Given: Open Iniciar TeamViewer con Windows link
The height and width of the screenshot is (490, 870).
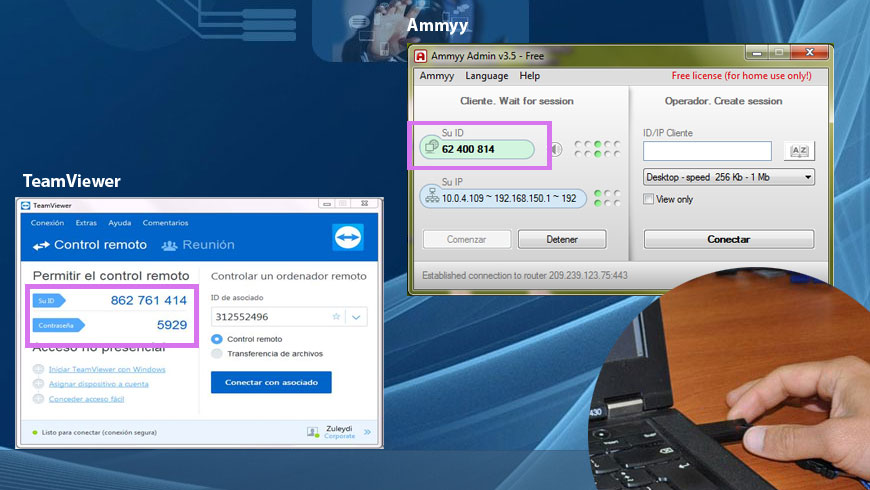Looking at the screenshot, I should pos(107,369).
